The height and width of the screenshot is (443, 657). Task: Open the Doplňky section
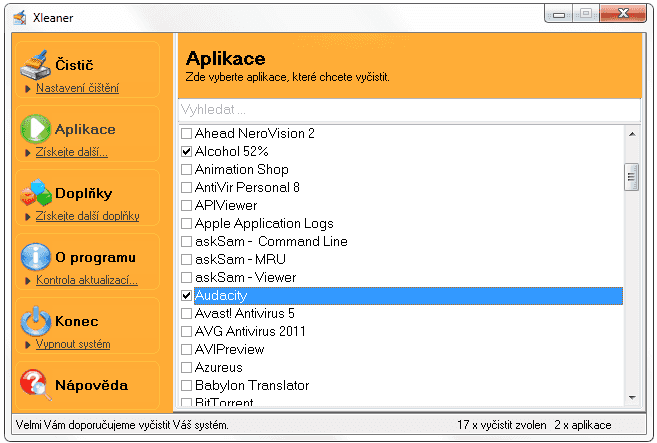84,193
